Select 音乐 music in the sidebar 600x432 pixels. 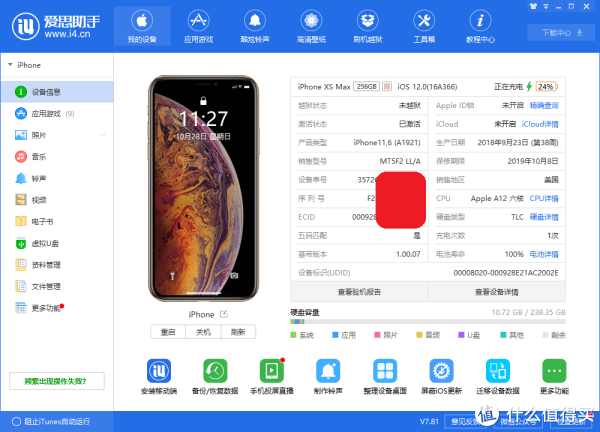coord(57,156)
